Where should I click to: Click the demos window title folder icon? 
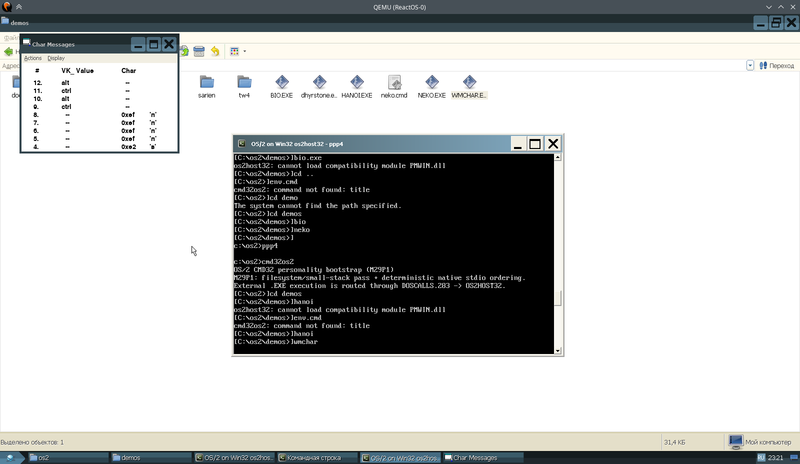coord(5,21)
